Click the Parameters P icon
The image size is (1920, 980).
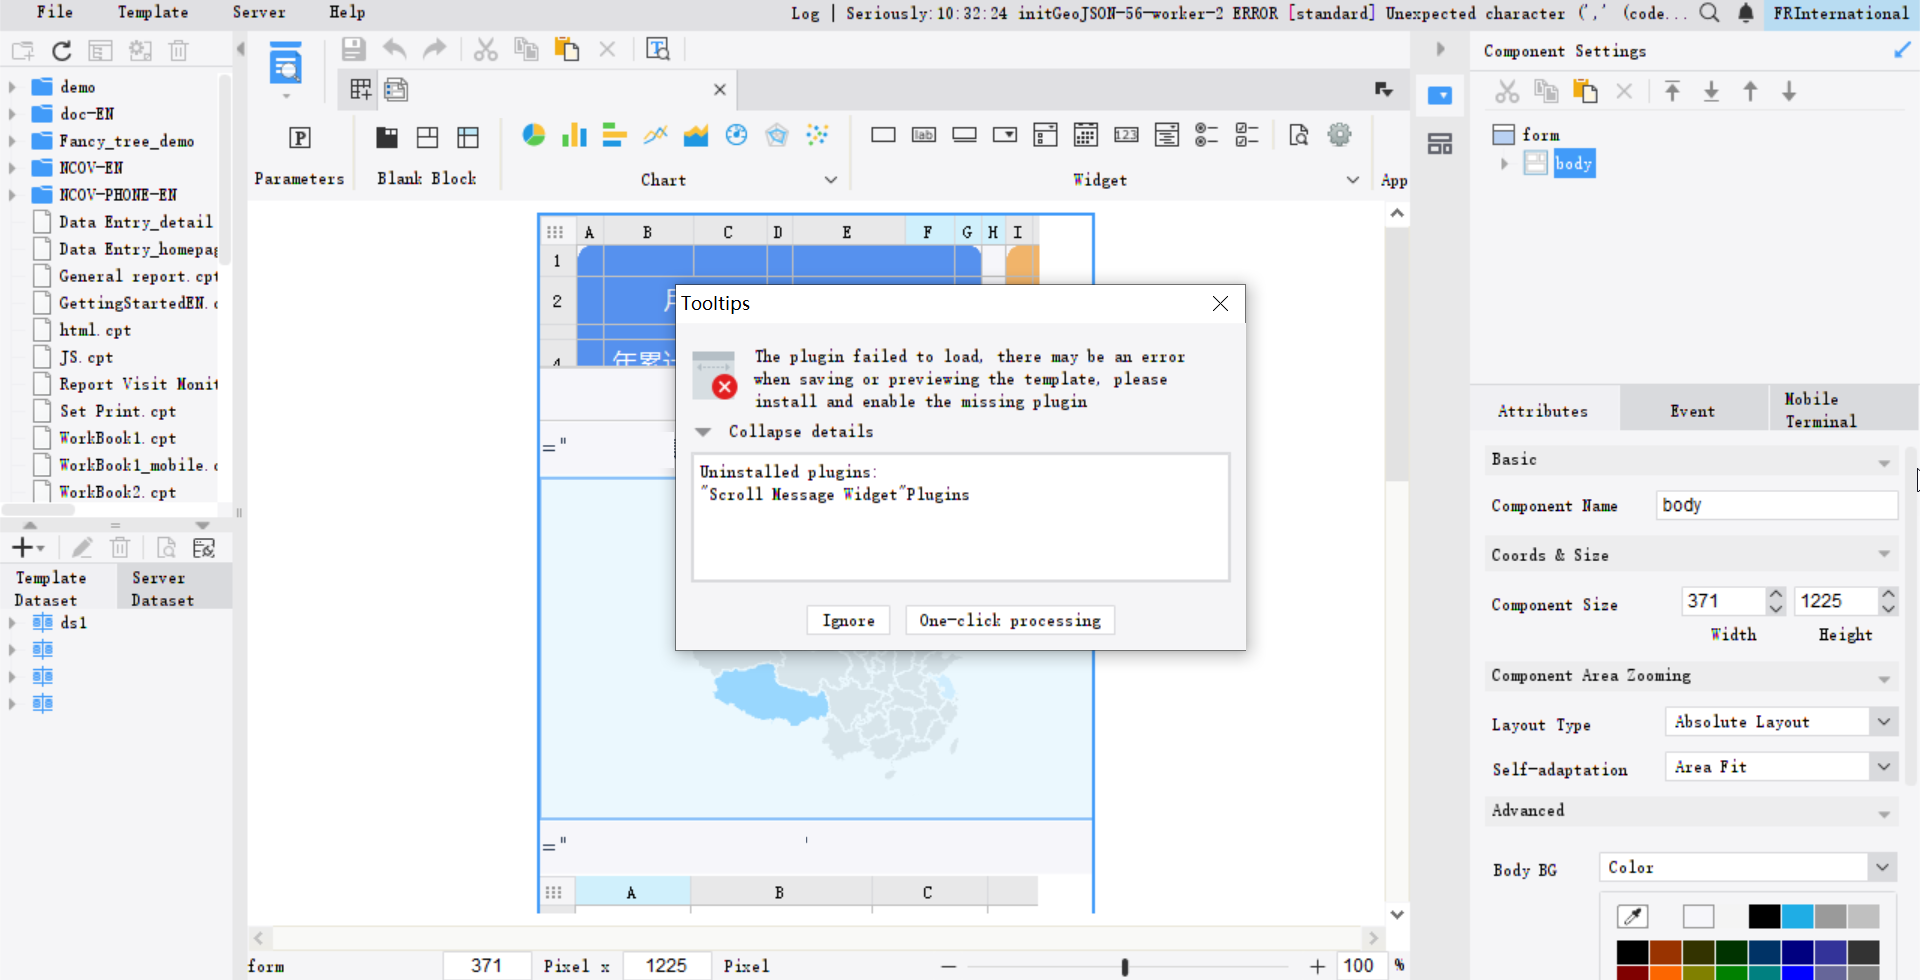tap(300, 137)
